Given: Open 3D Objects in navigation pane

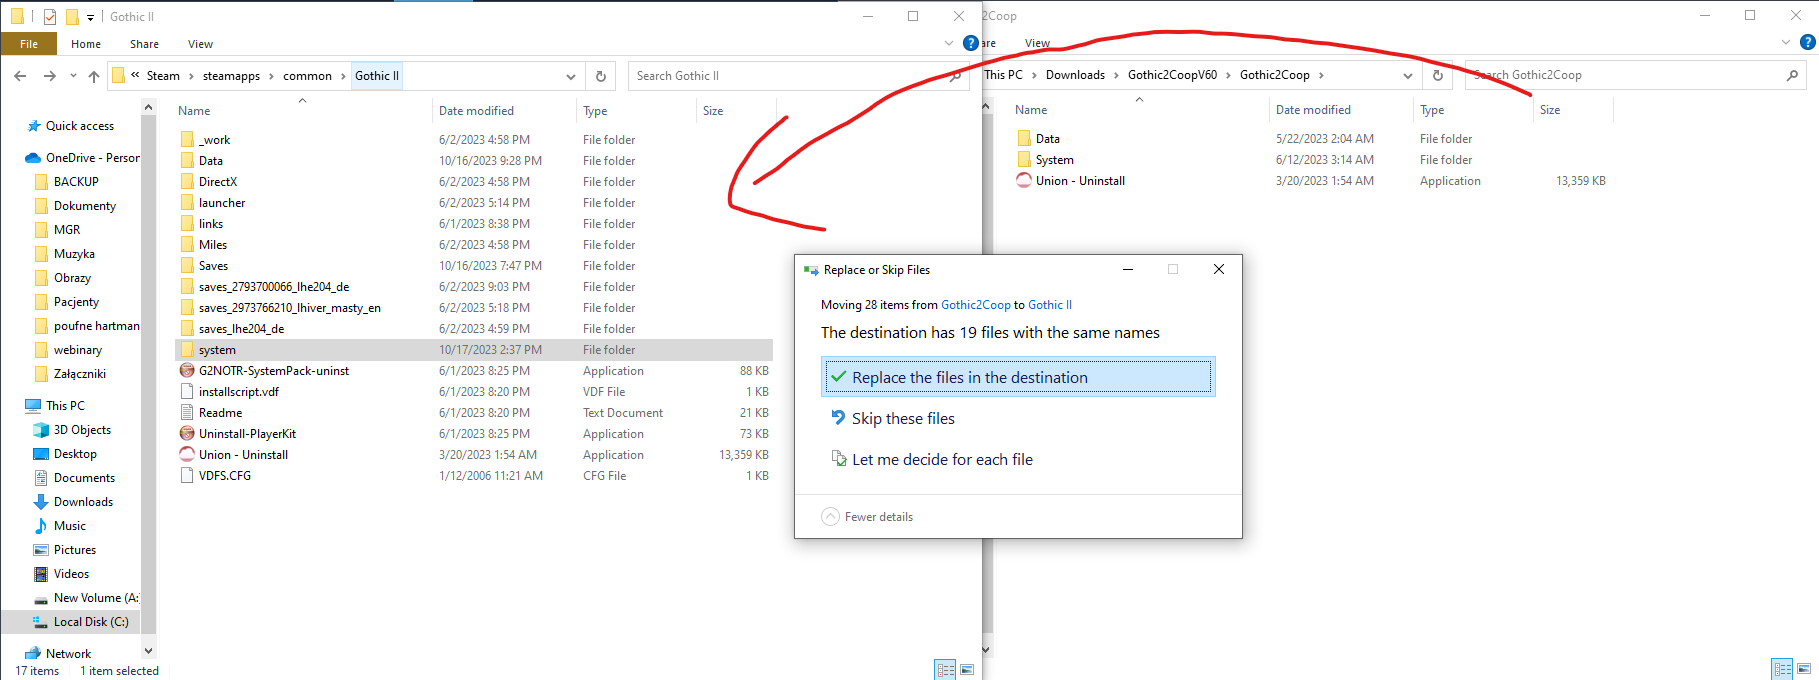Looking at the screenshot, I should click(x=82, y=430).
